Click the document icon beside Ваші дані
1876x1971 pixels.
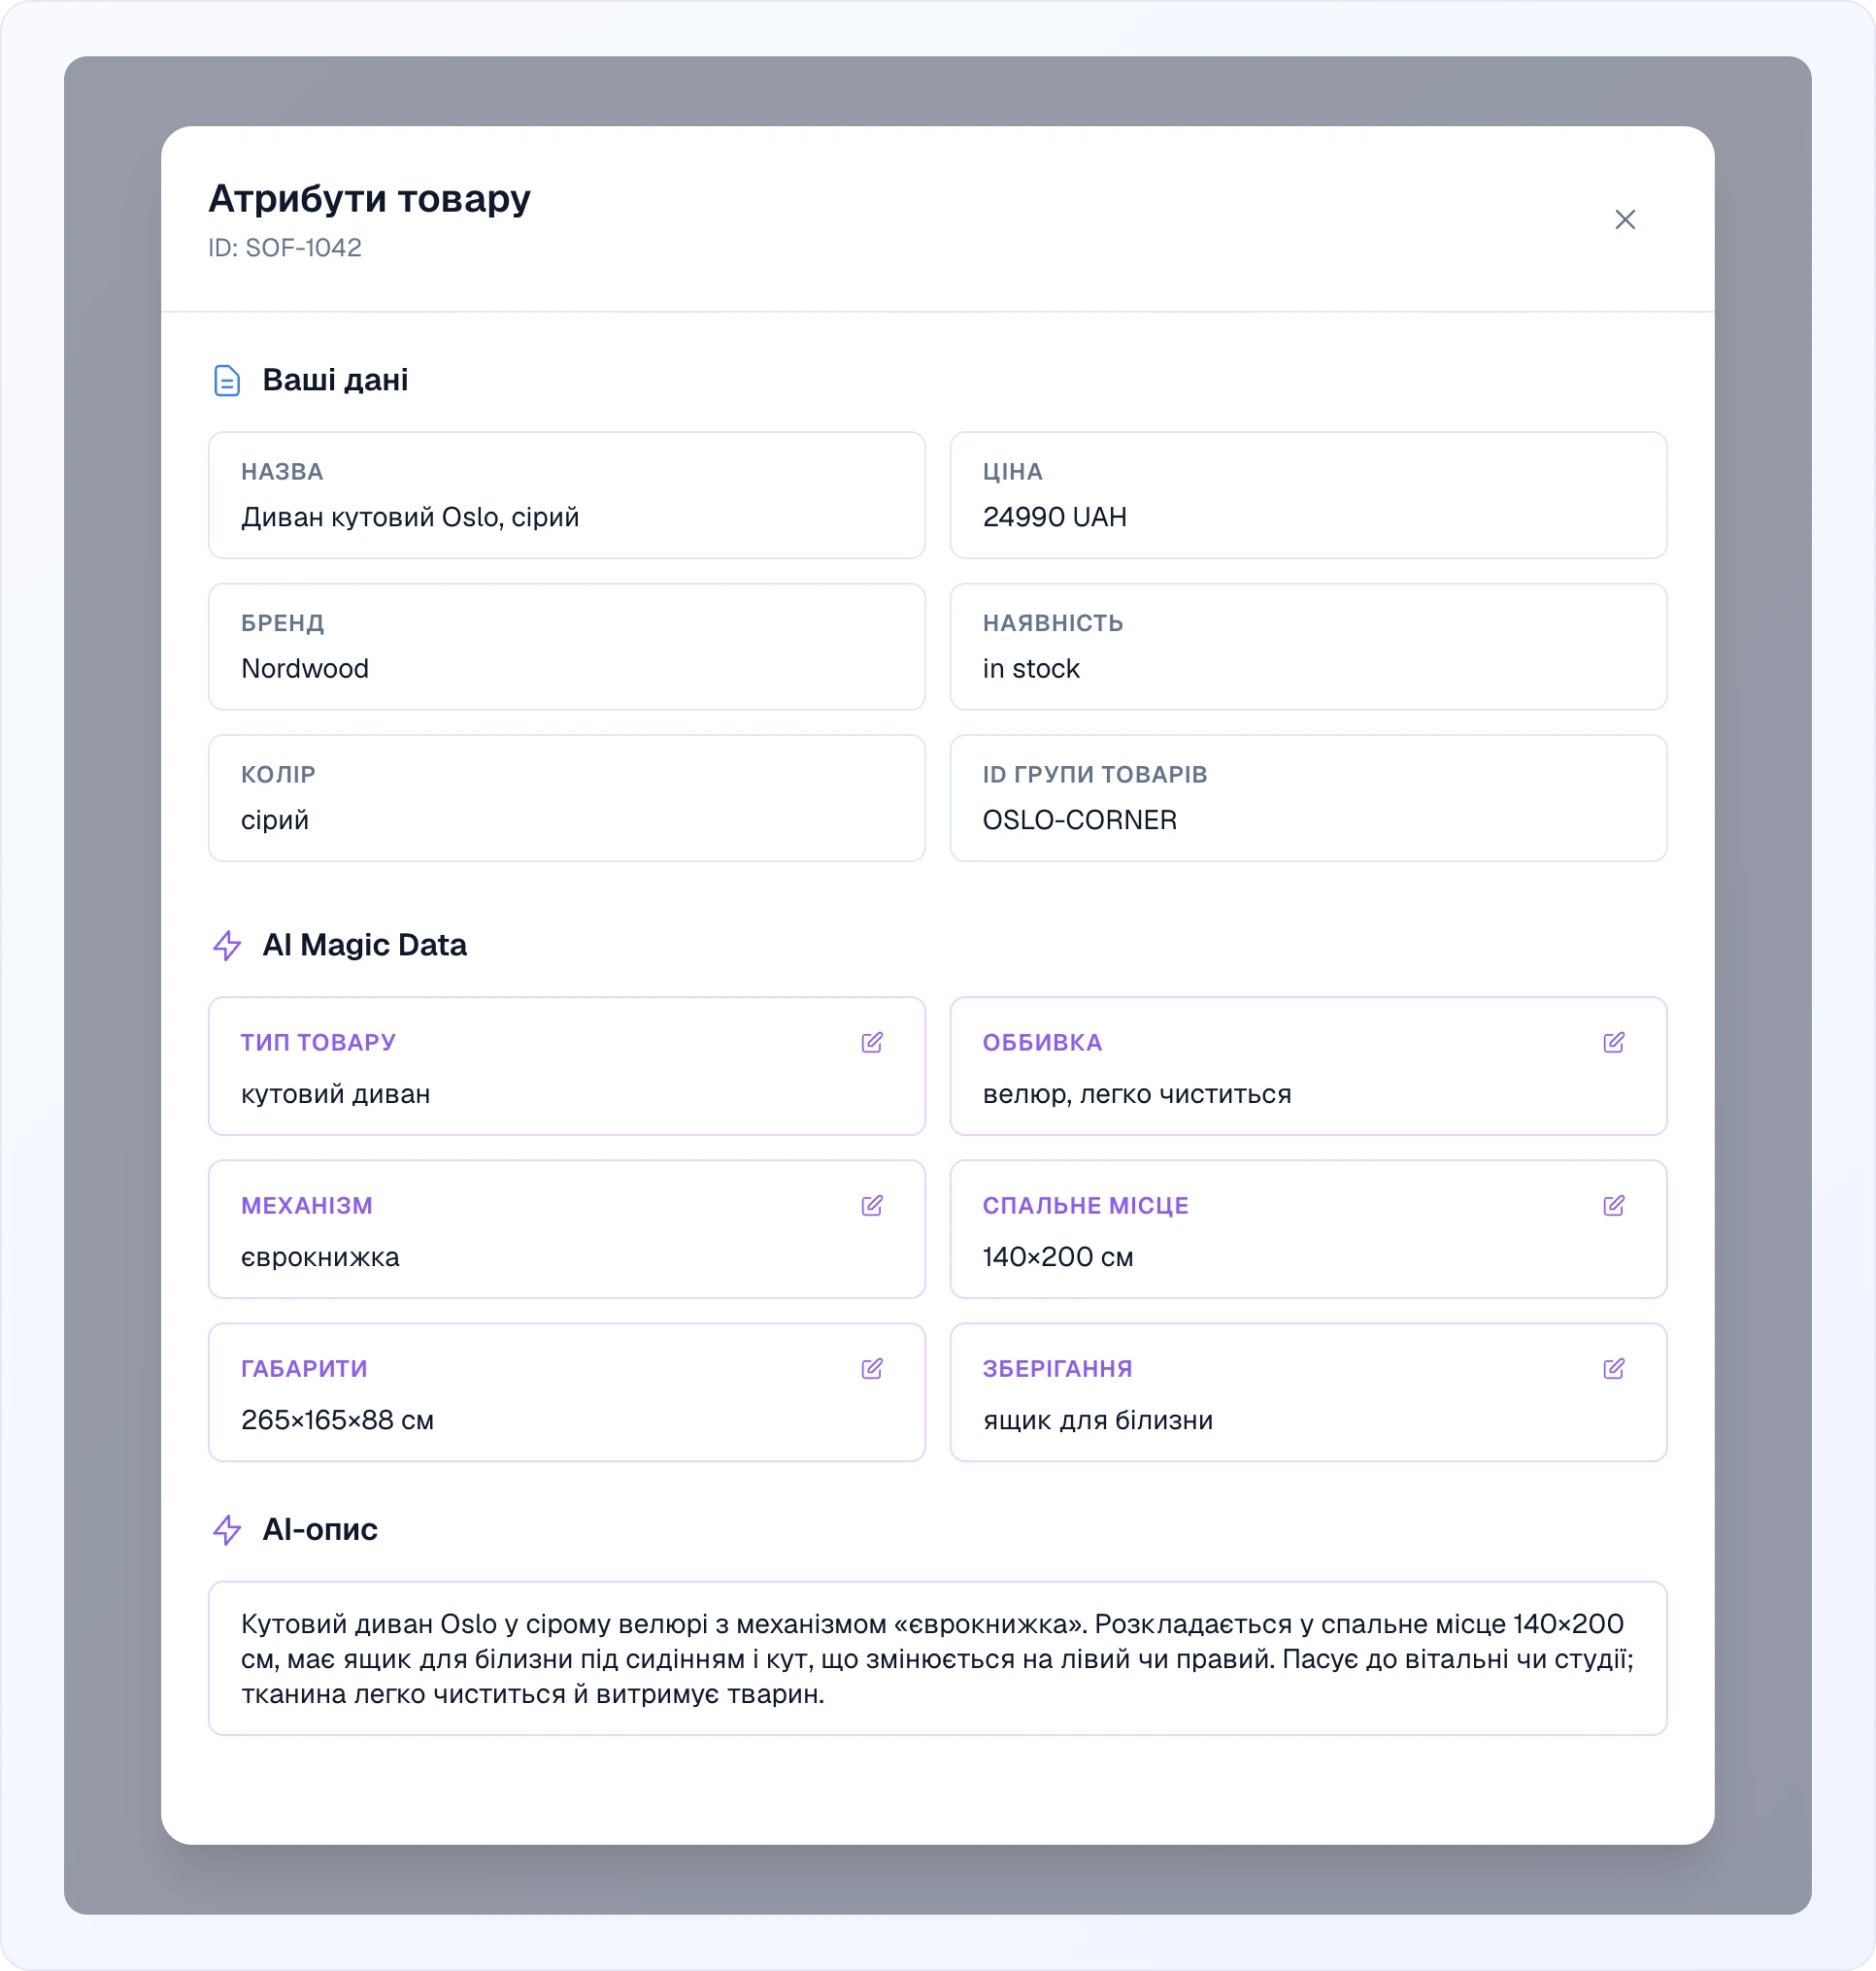coord(227,381)
